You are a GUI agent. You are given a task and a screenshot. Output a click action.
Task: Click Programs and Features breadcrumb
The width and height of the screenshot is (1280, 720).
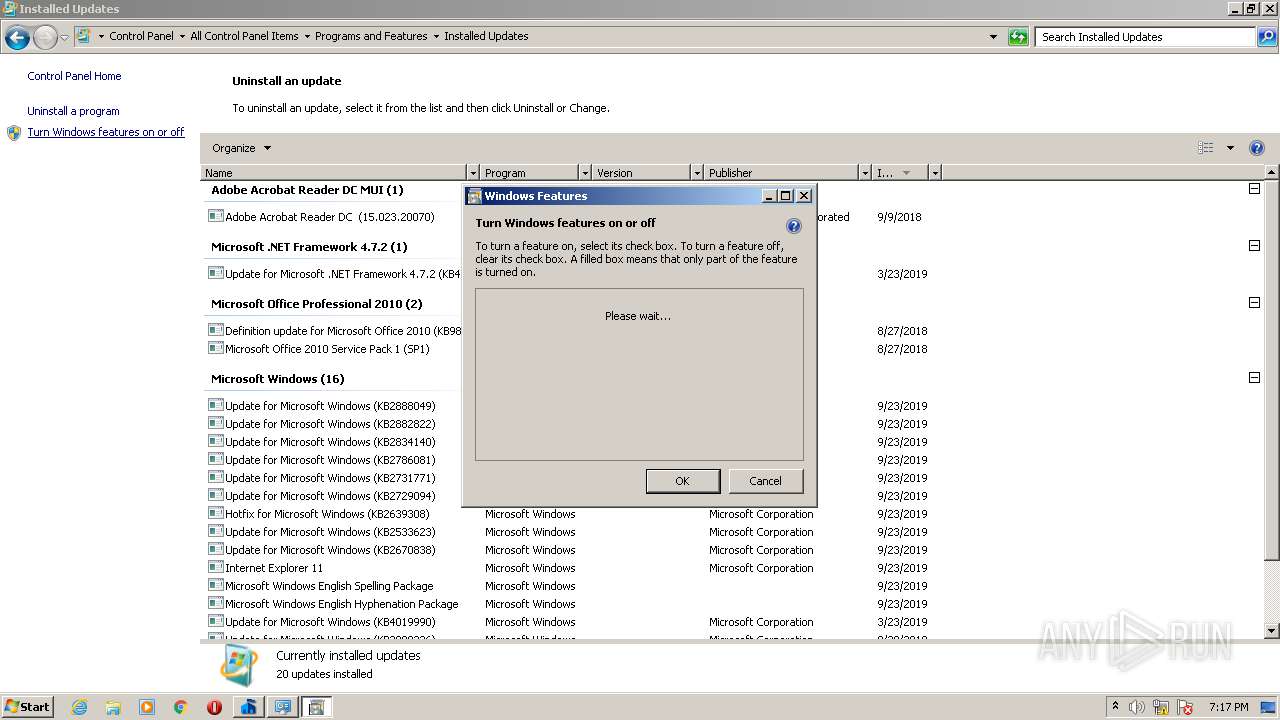pos(371,36)
